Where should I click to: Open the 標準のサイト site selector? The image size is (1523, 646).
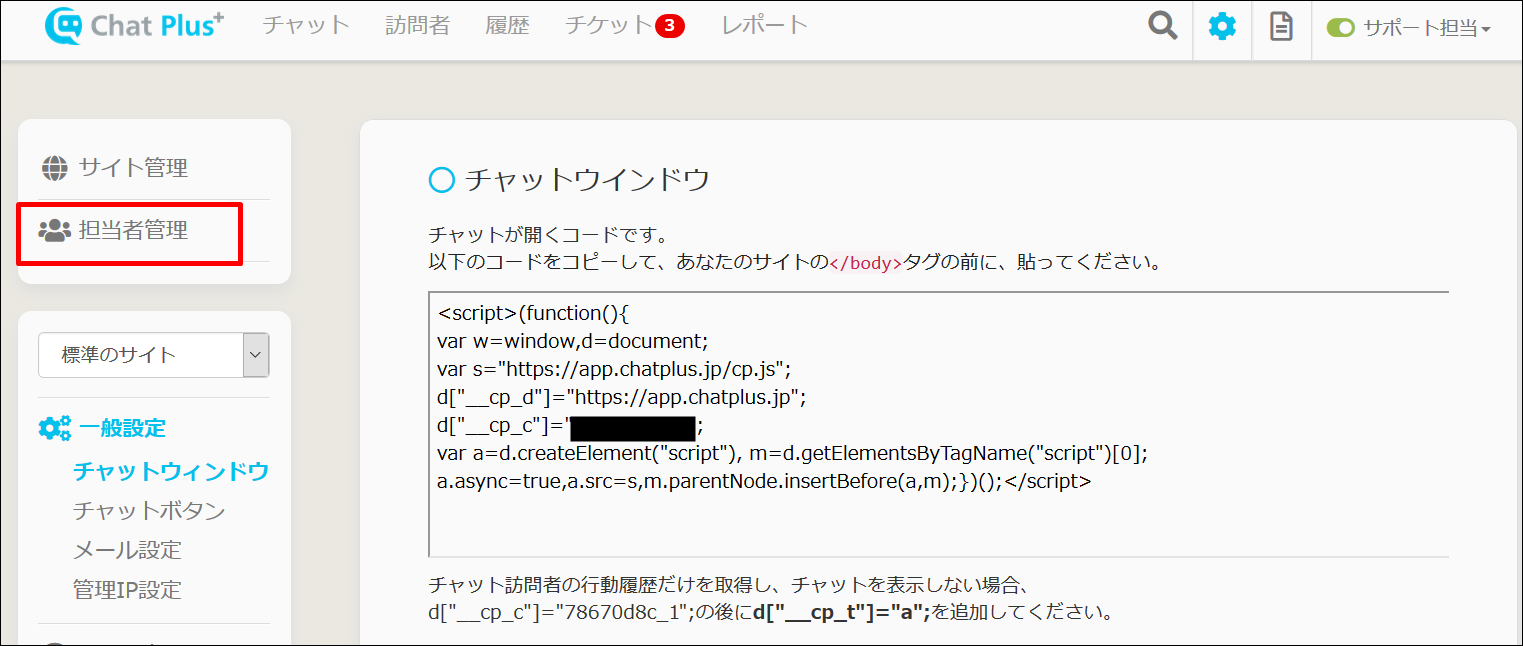[x=154, y=355]
